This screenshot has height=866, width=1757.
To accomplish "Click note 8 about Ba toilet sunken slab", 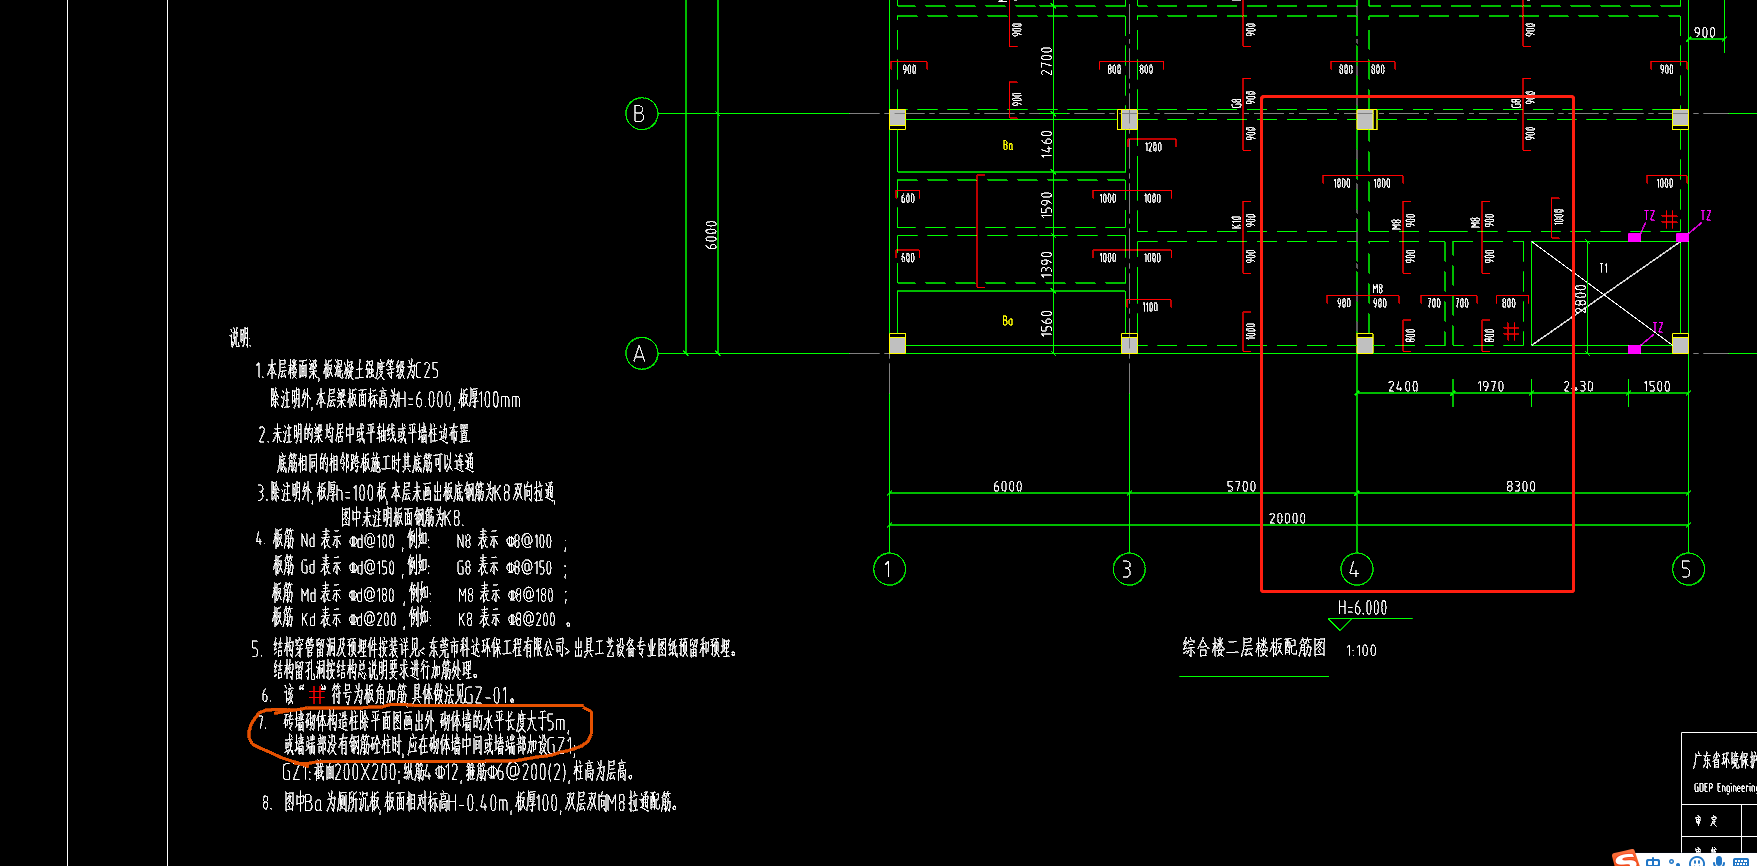I will tap(470, 802).
